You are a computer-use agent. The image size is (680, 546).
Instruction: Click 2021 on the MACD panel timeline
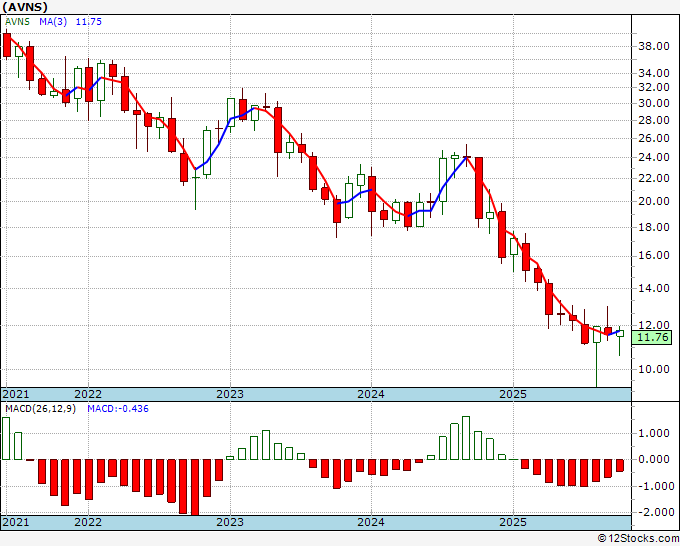(16, 522)
